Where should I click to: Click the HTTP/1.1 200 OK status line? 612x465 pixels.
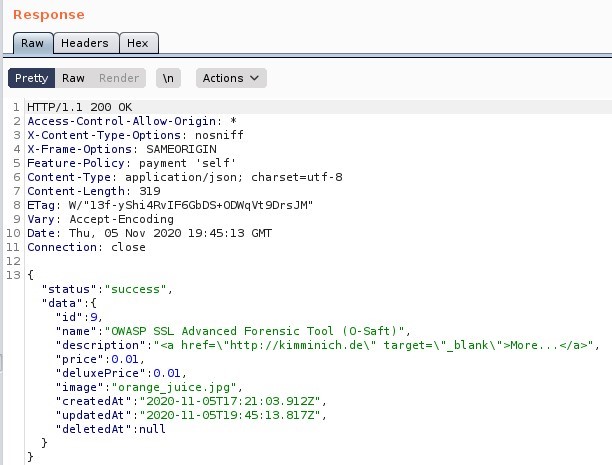pyautogui.click(x=80, y=107)
